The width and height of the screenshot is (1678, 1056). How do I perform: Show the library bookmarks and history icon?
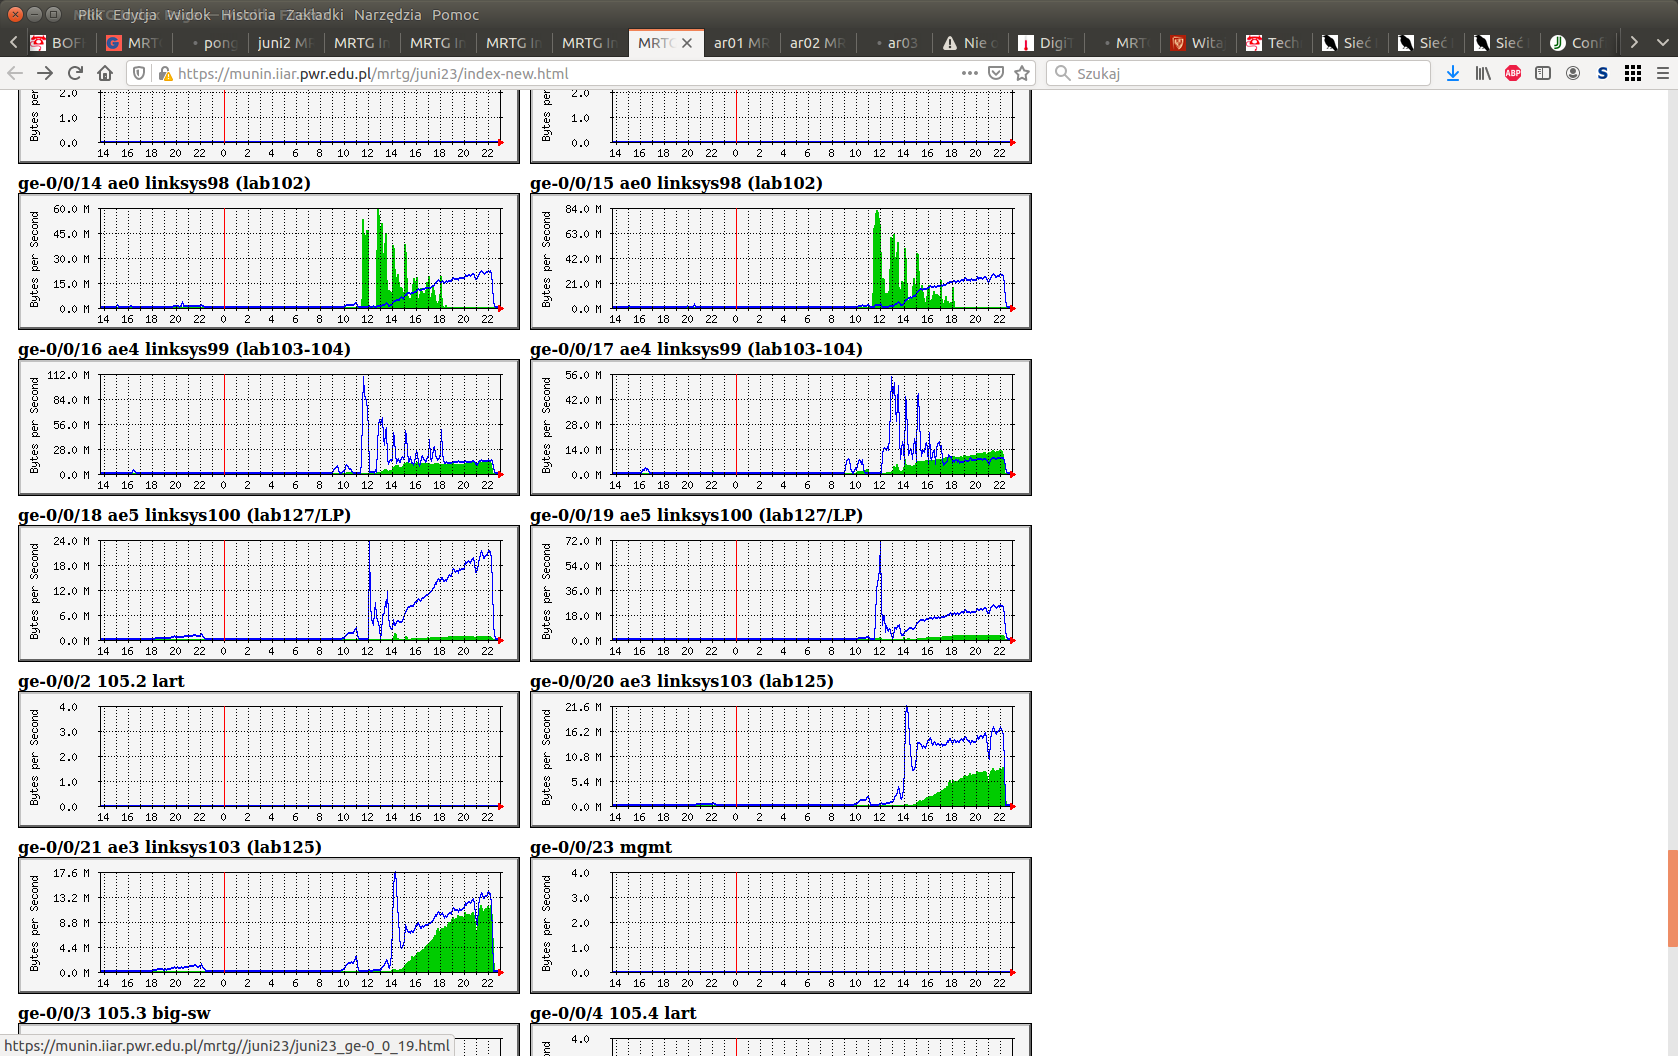click(x=1483, y=73)
